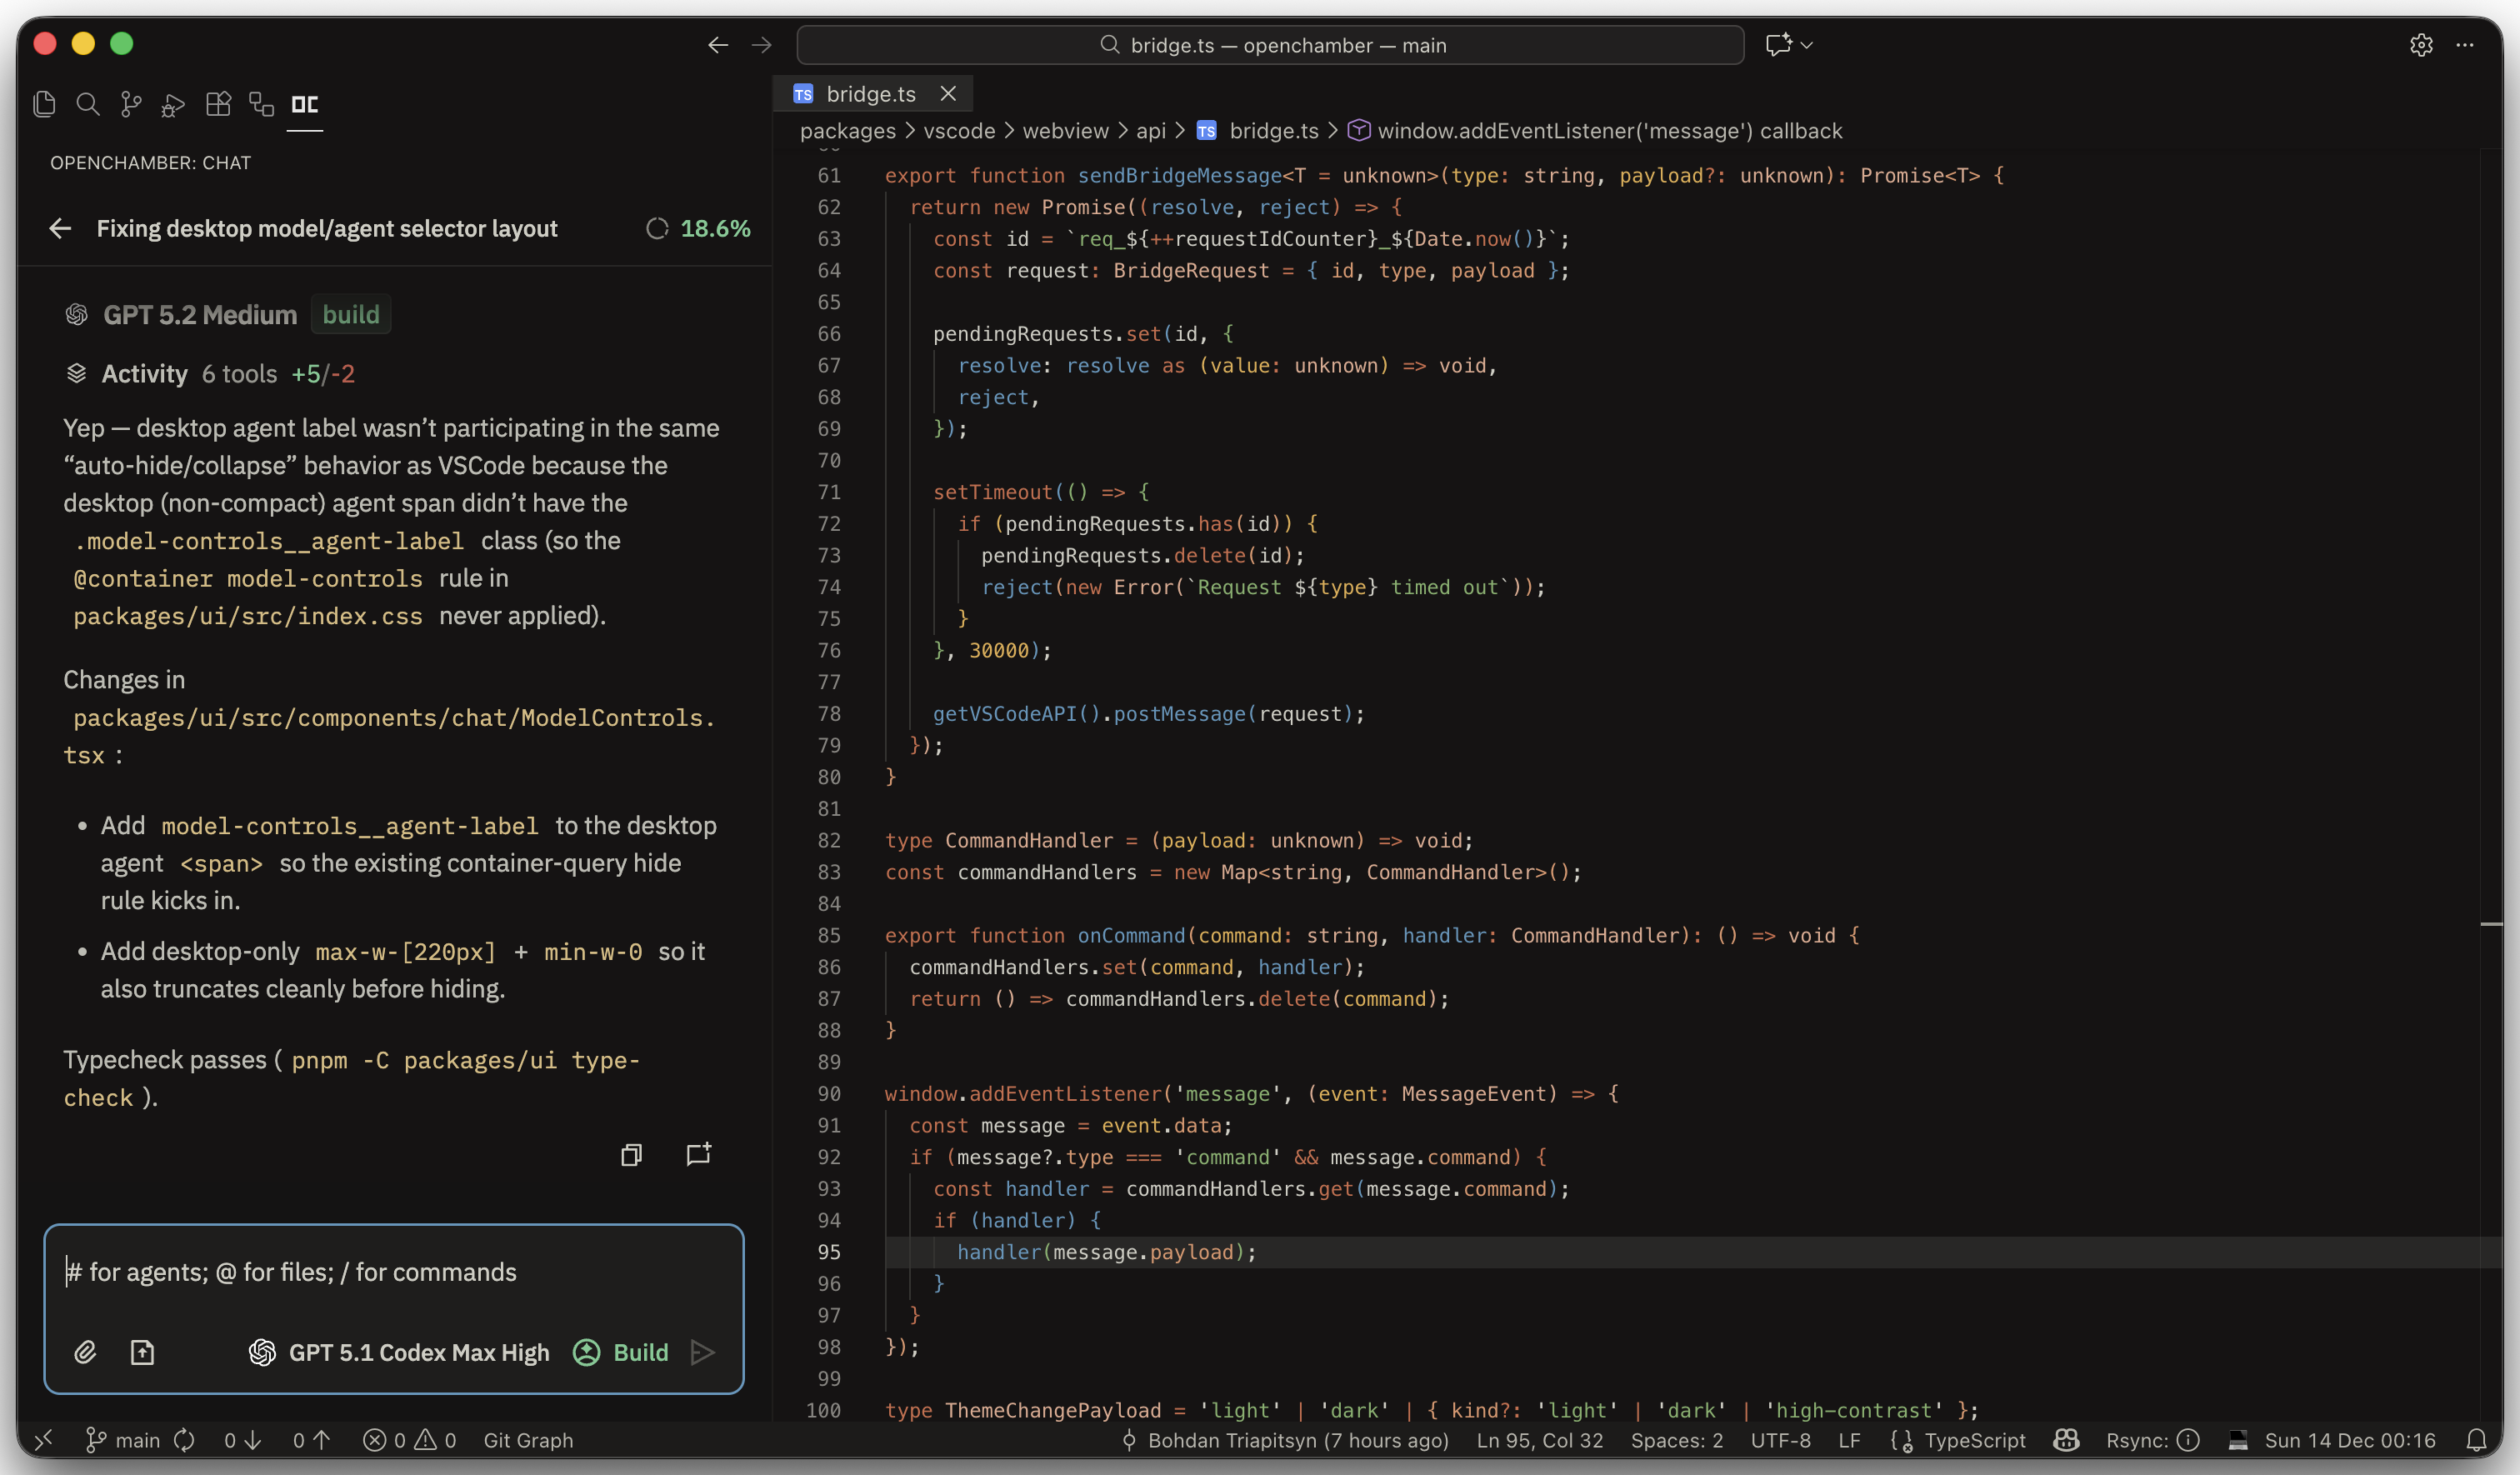Open the Build agent selector

pos(621,1353)
